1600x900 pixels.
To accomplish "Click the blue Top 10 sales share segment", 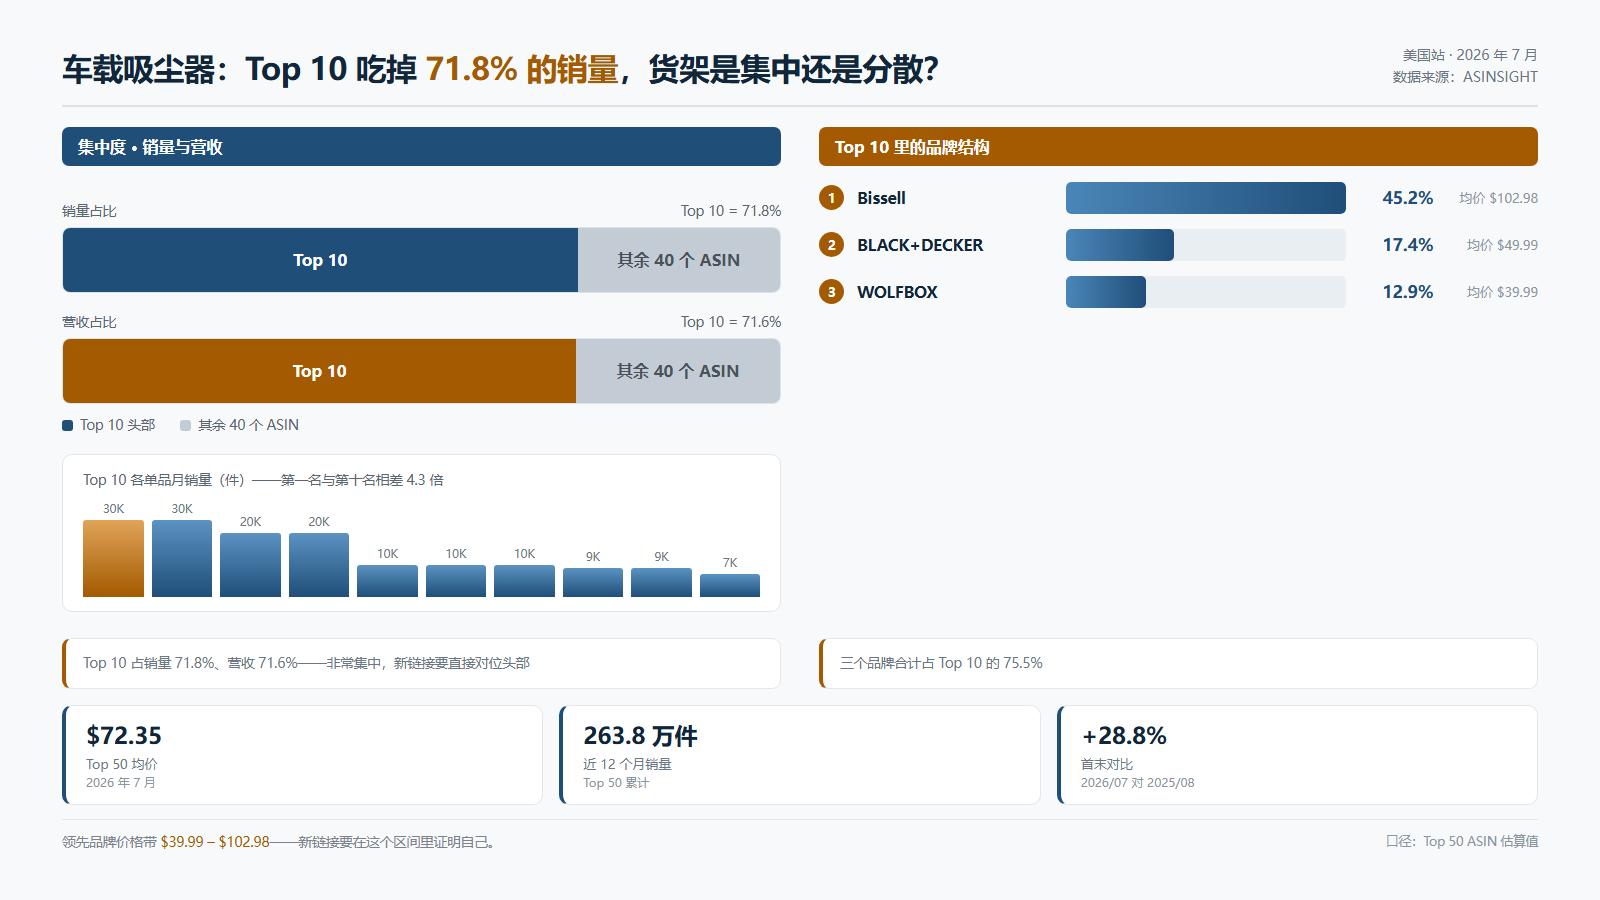I will pos(320,260).
